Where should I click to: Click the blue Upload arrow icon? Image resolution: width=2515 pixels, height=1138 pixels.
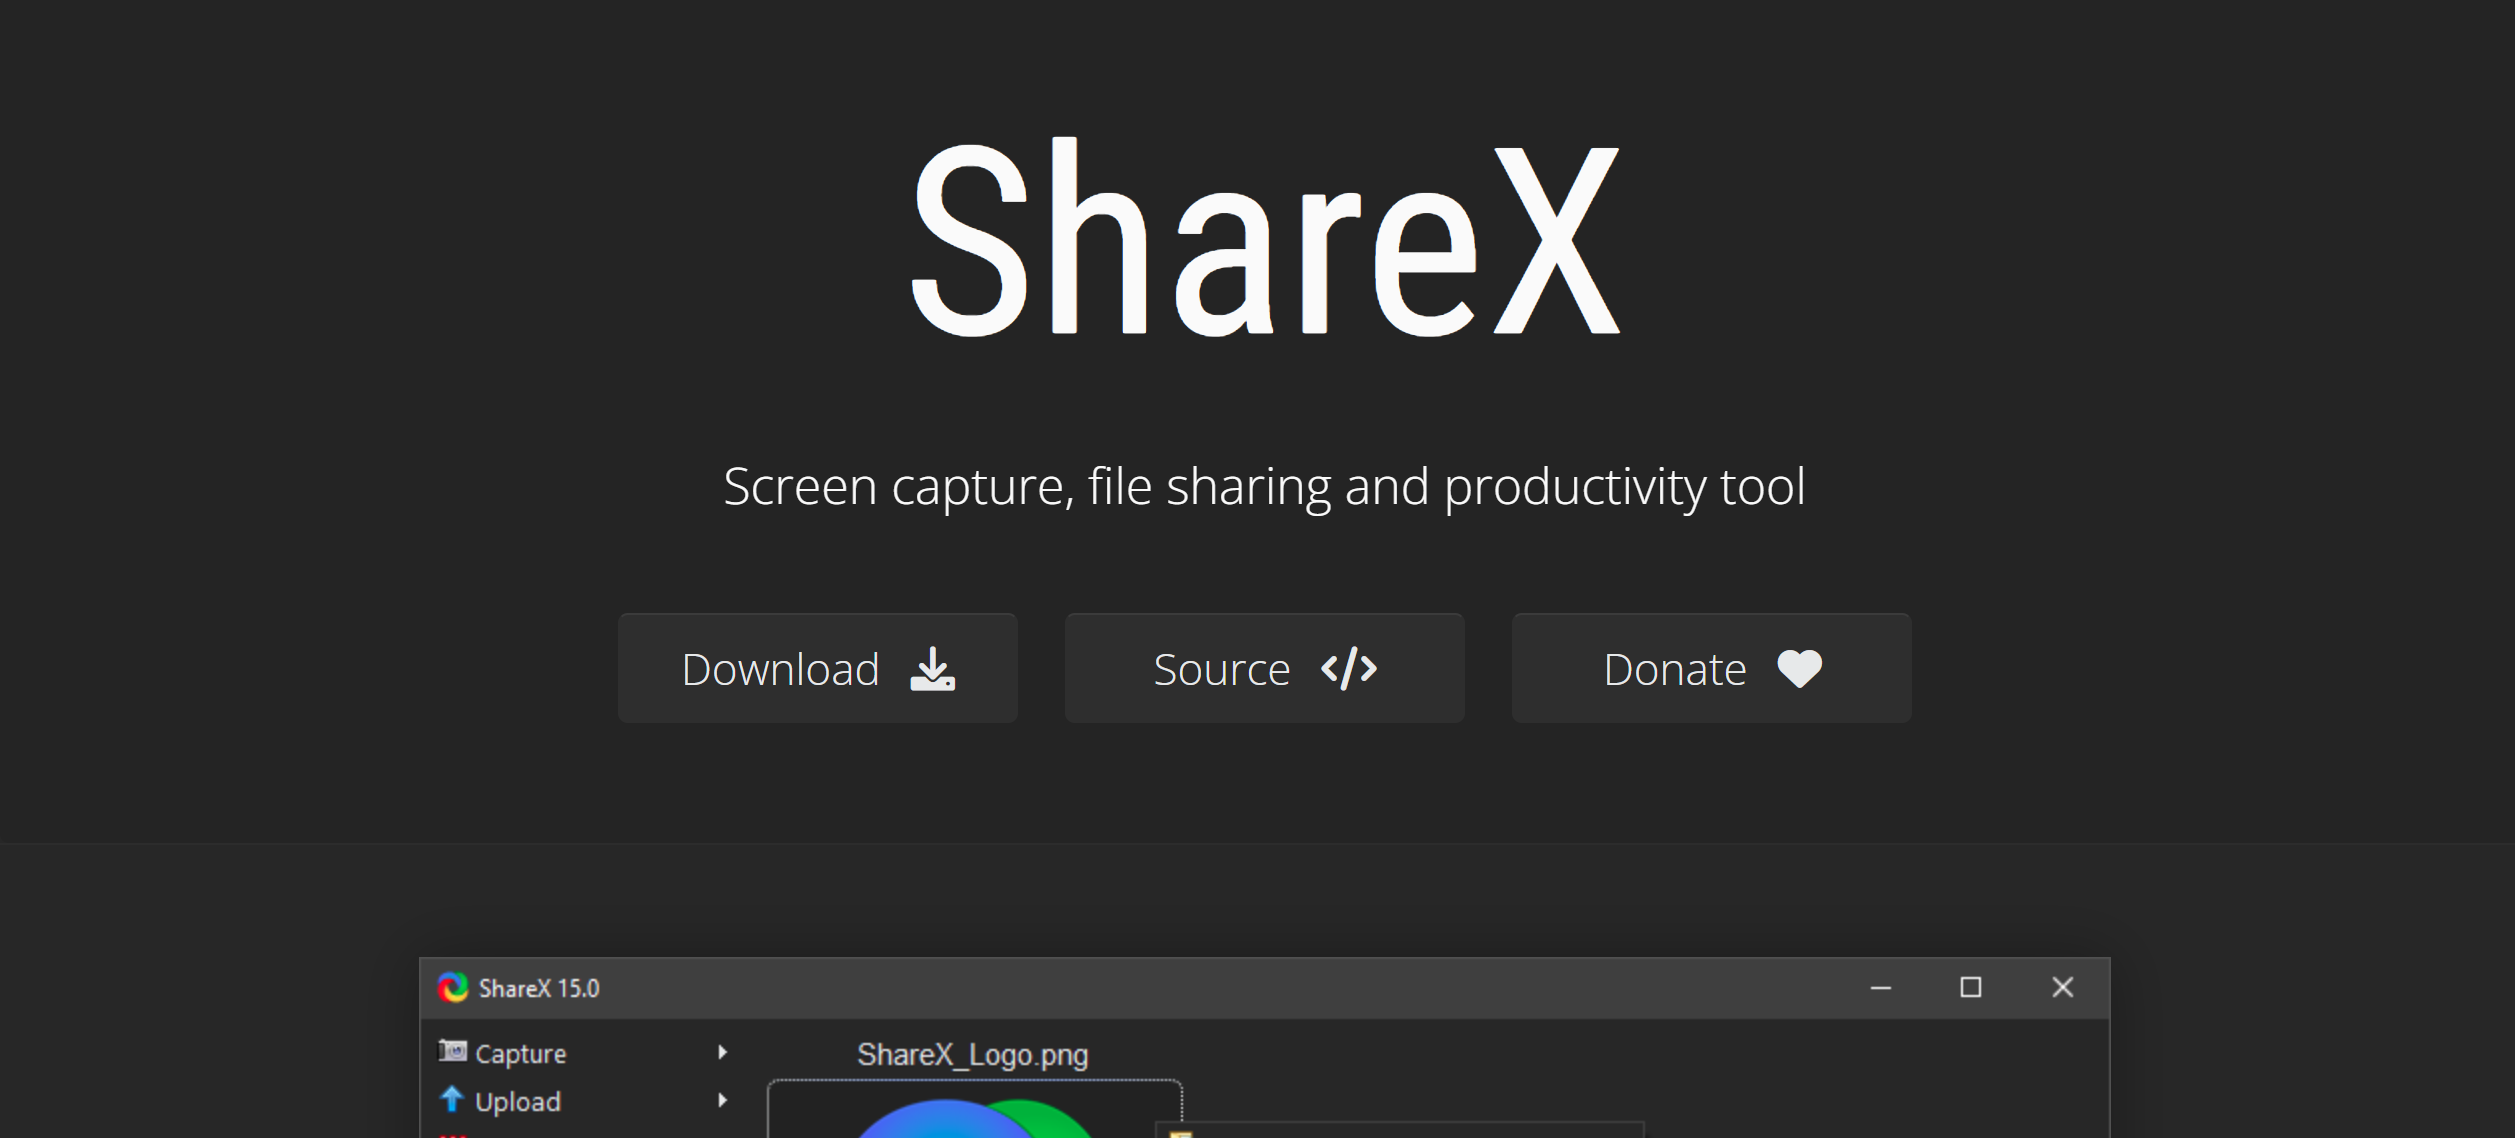tap(452, 1099)
